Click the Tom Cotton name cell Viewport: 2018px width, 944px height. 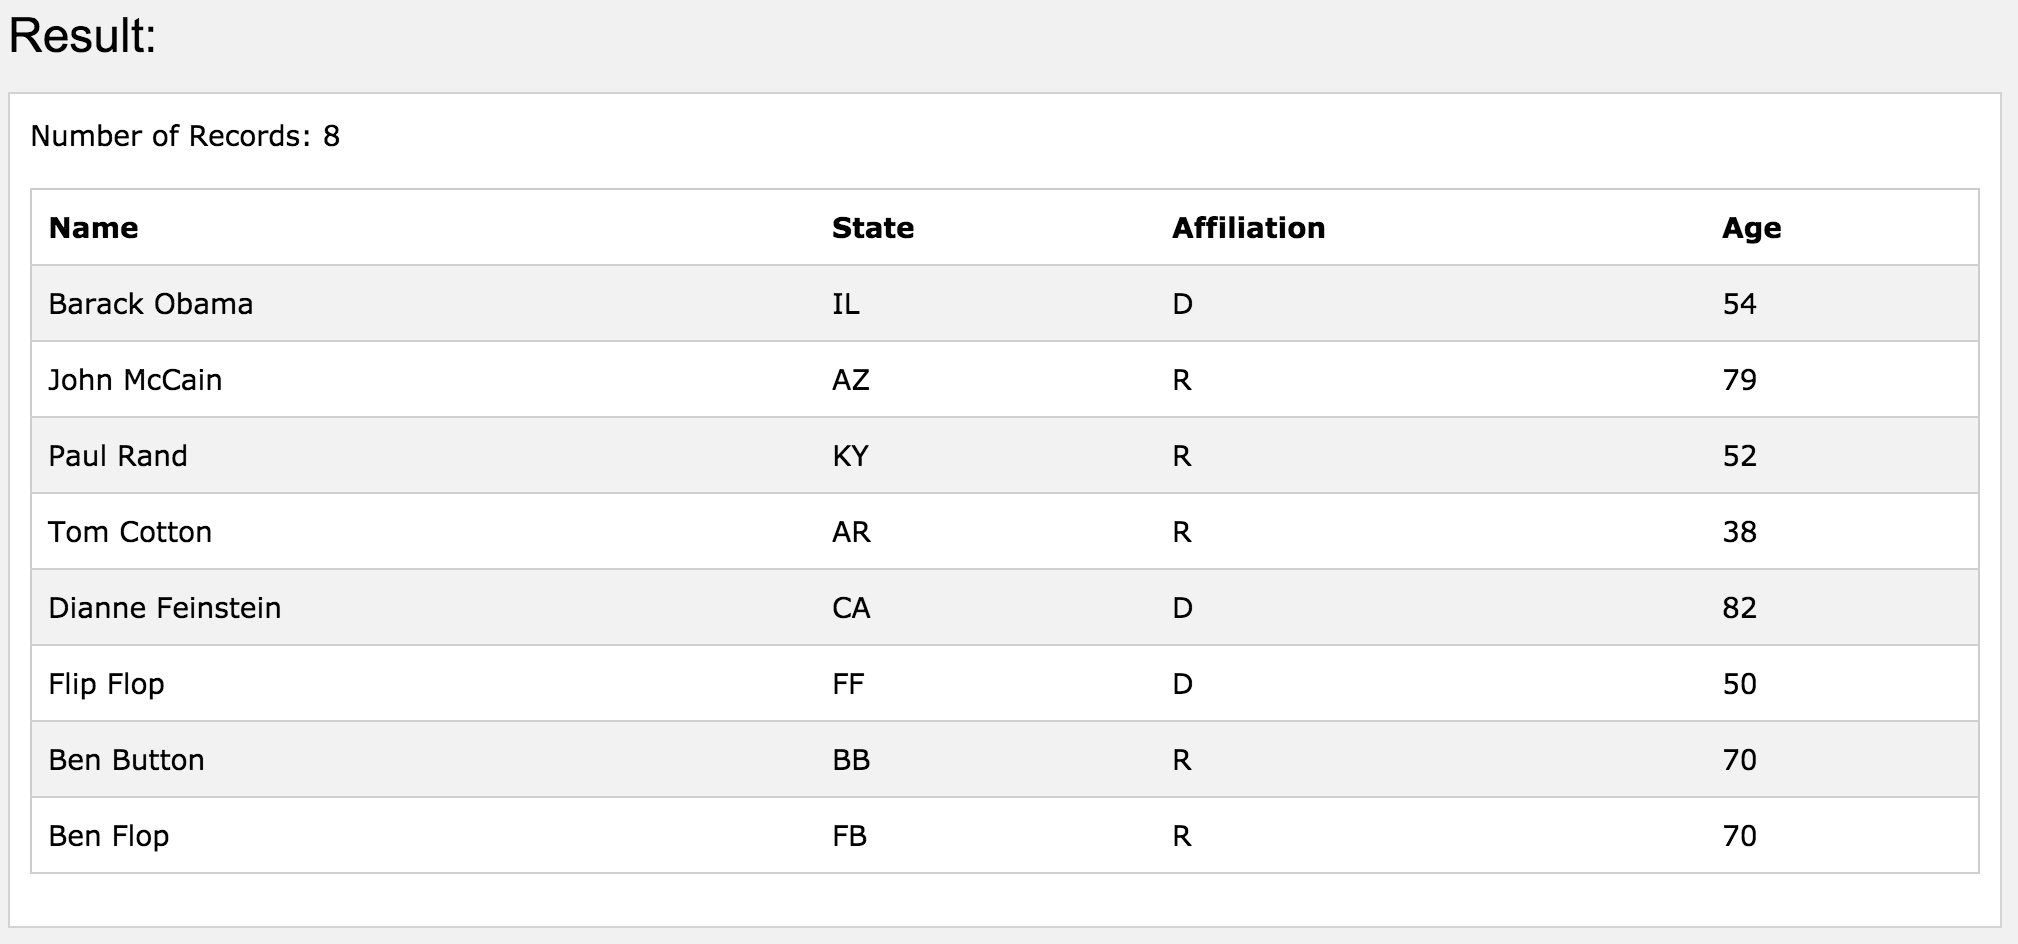coord(130,532)
